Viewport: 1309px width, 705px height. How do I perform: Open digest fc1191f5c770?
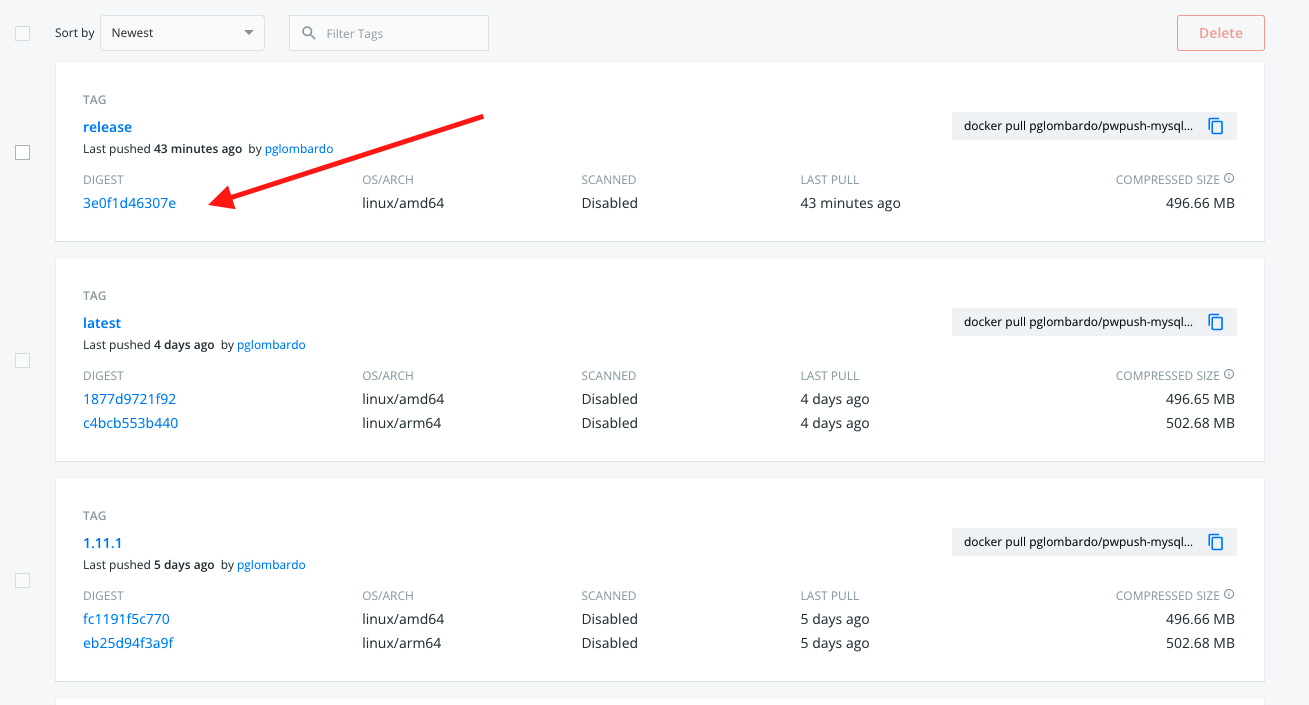click(126, 619)
